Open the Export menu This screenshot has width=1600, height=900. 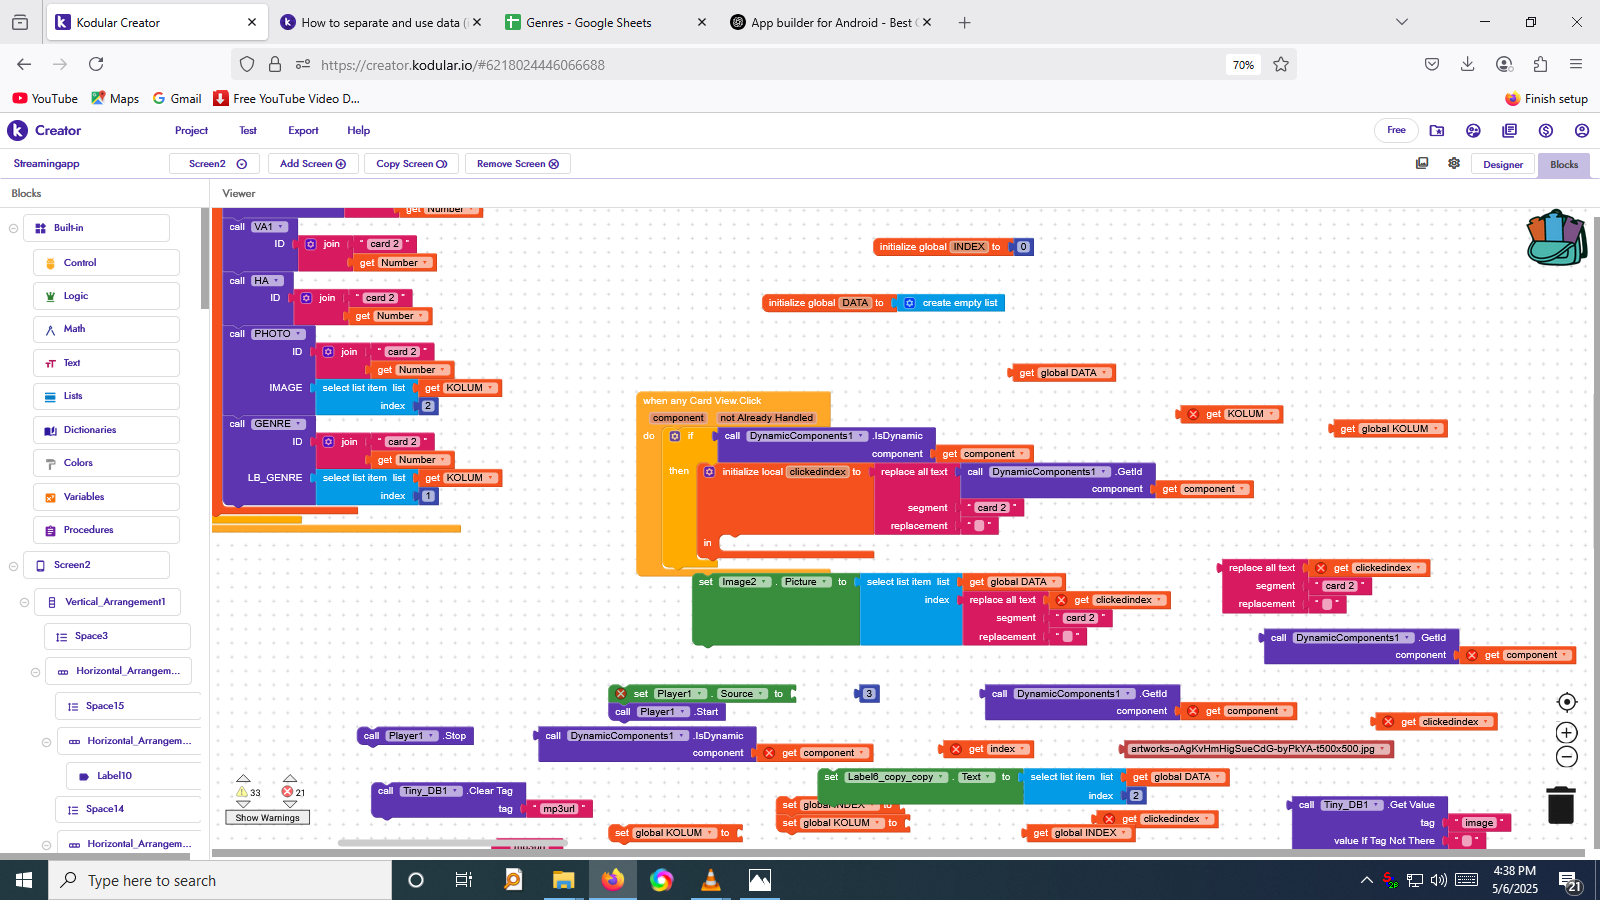[303, 131]
